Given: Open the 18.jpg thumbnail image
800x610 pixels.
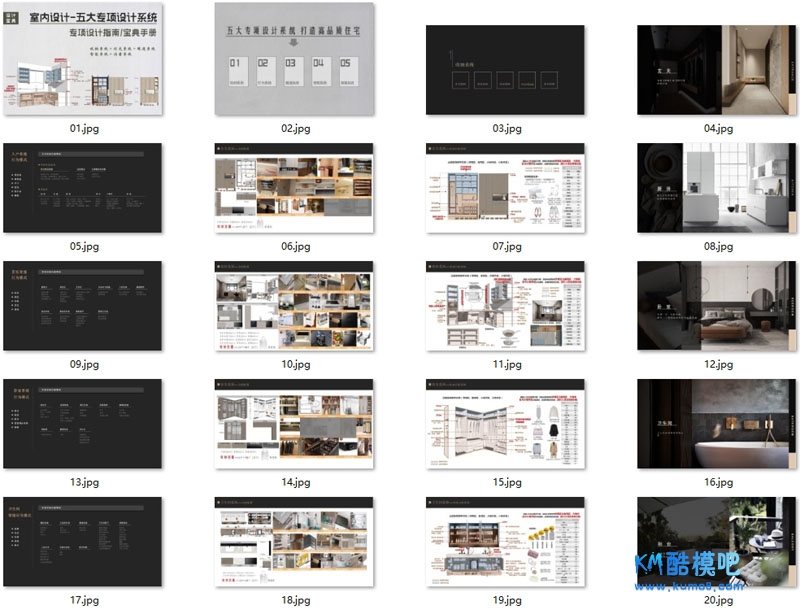Looking at the screenshot, I should click(295, 542).
